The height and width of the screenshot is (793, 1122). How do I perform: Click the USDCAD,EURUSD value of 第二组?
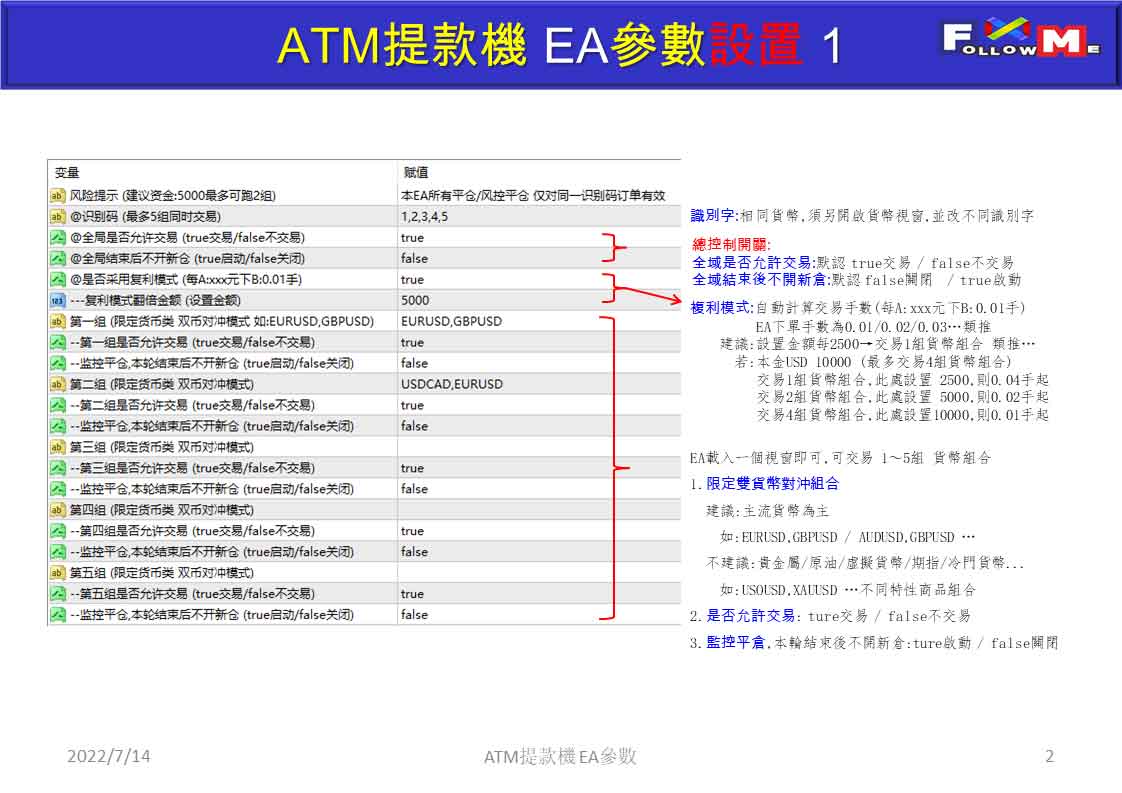point(452,384)
